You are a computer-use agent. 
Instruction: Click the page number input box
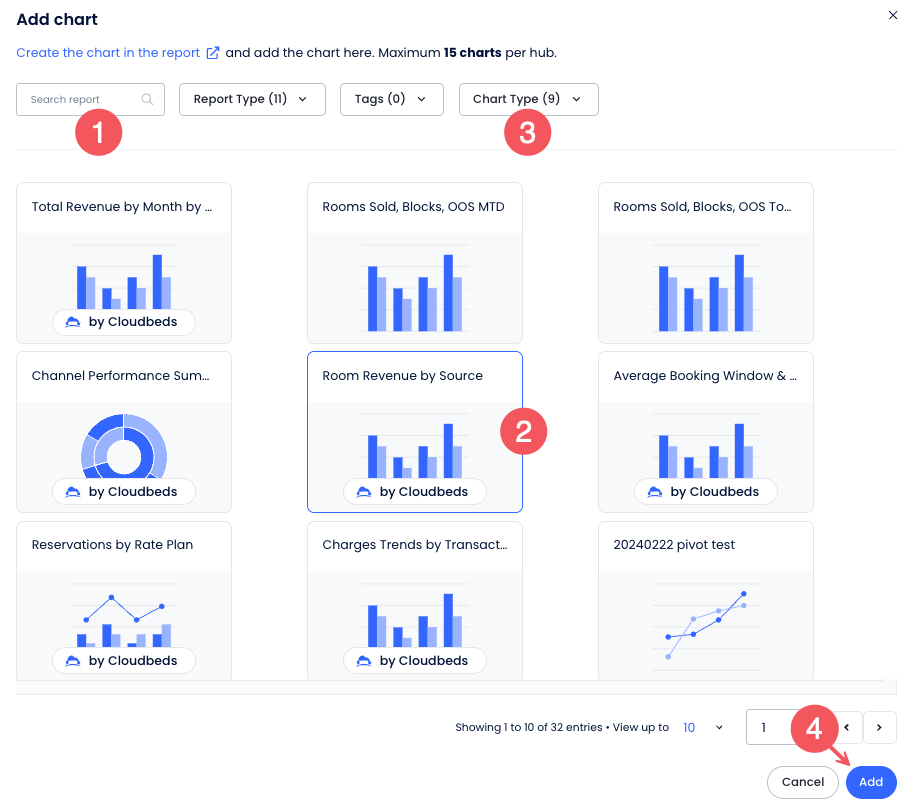(770, 727)
